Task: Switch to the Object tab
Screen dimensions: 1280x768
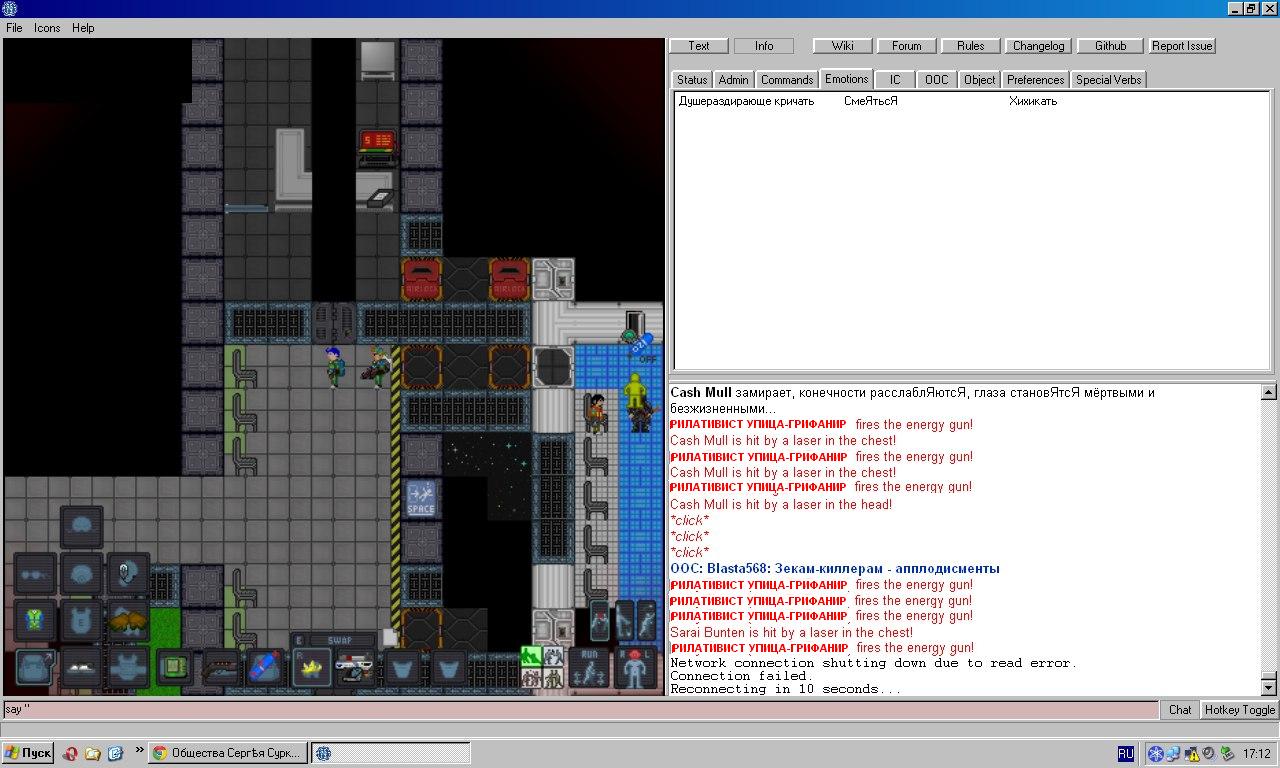Action: point(980,80)
